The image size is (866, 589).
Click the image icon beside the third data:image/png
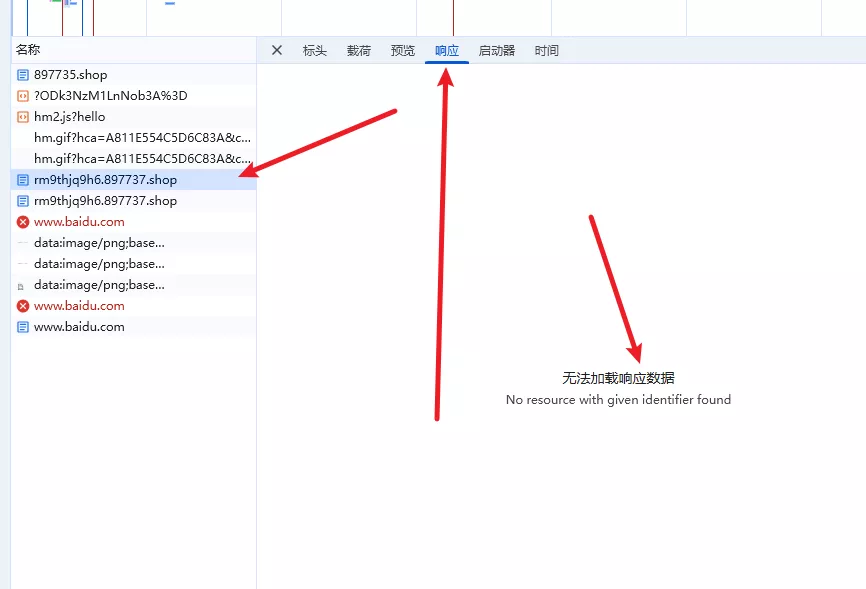point(21,286)
